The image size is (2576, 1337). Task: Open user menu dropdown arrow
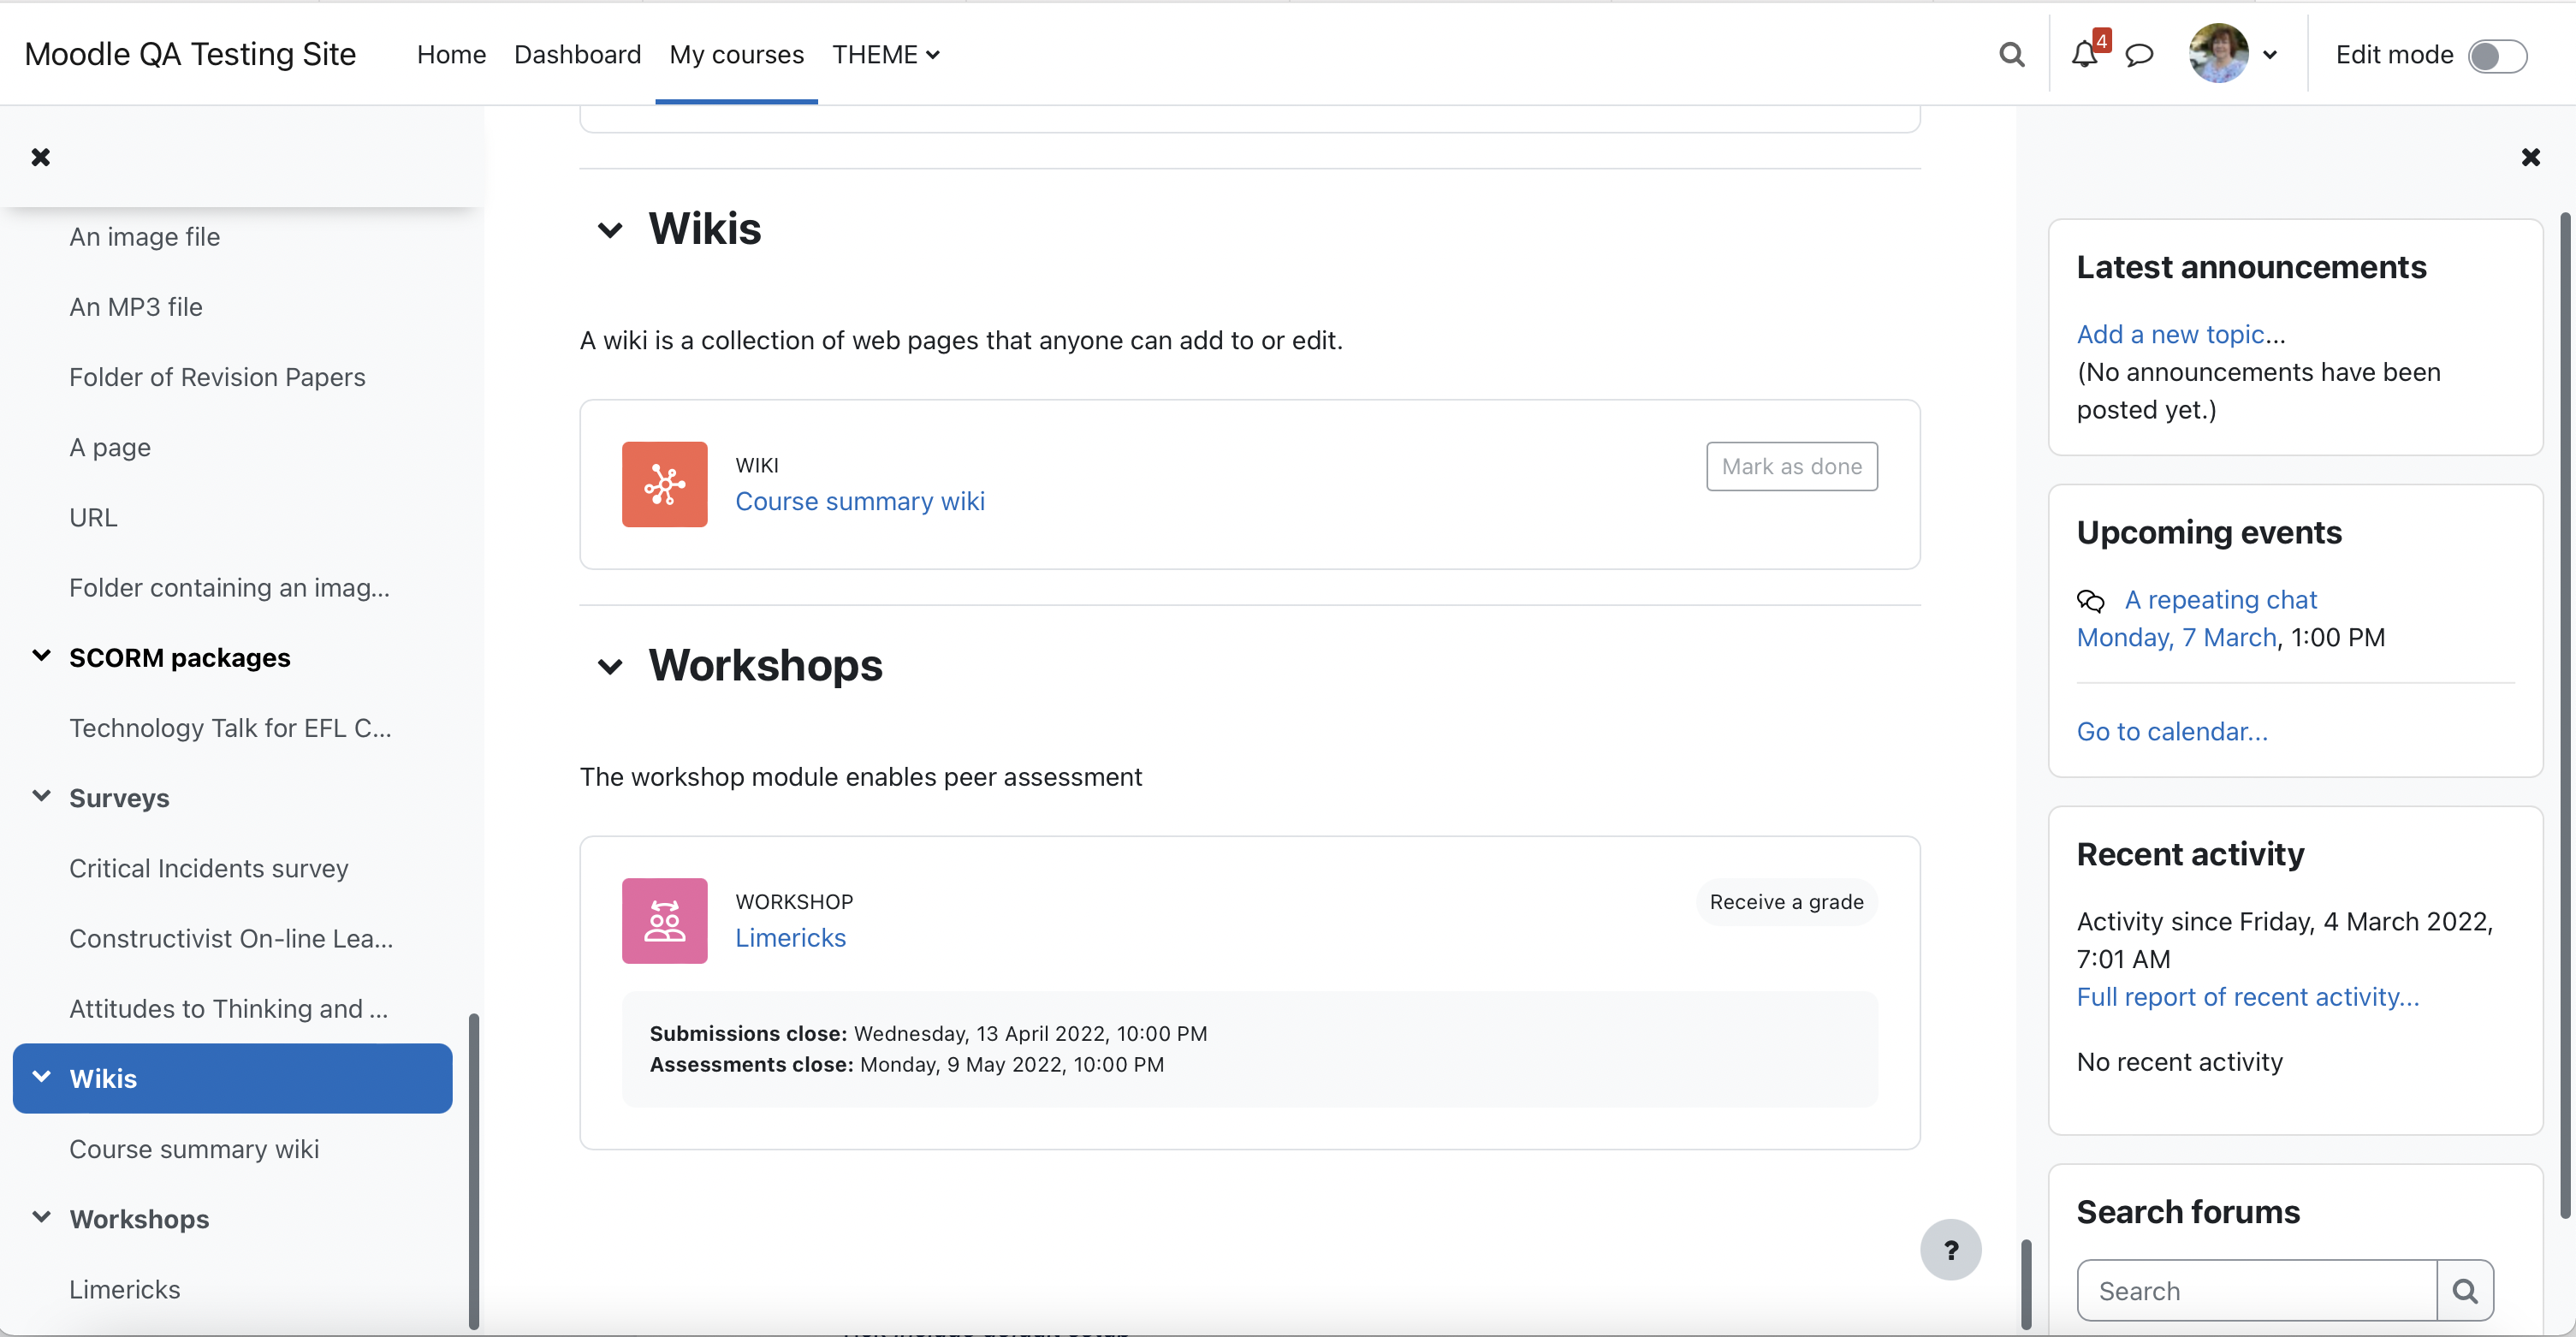click(2270, 55)
